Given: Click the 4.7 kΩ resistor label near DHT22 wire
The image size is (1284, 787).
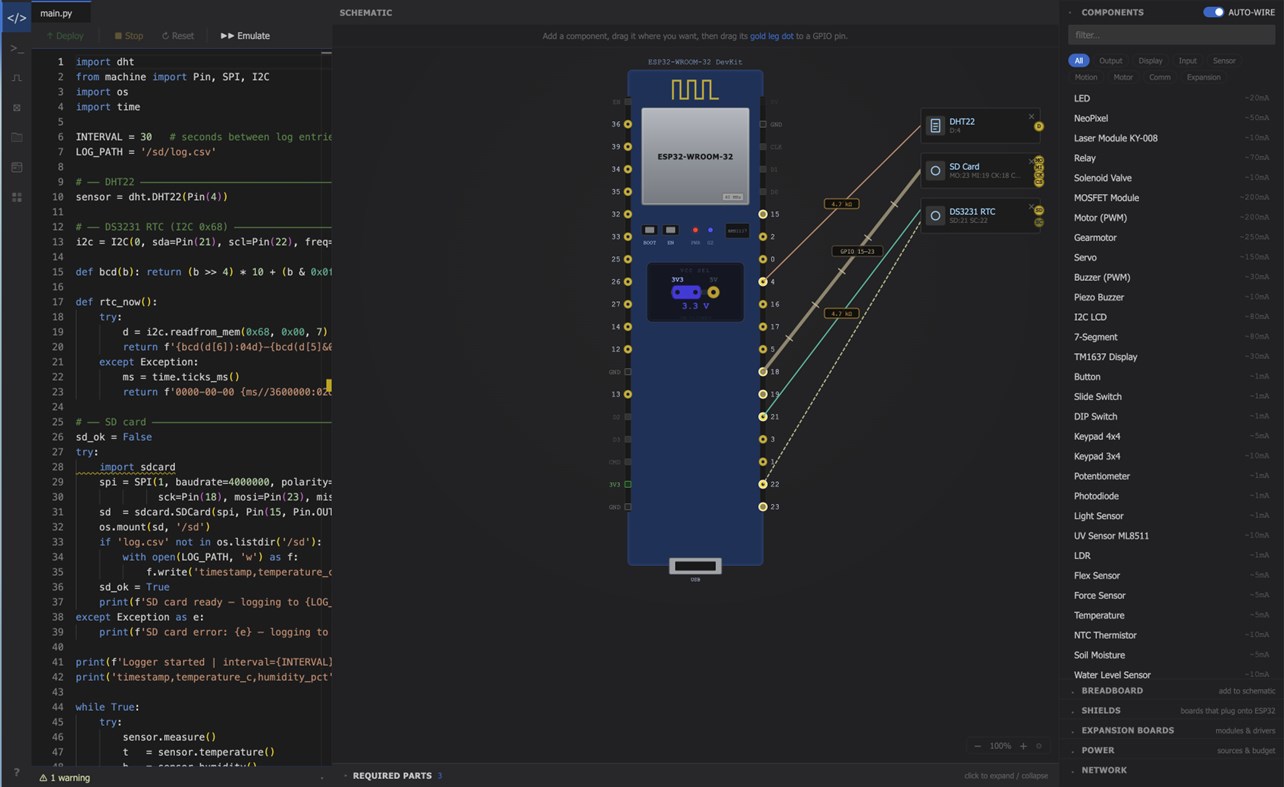Looking at the screenshot, I should 841,204.
